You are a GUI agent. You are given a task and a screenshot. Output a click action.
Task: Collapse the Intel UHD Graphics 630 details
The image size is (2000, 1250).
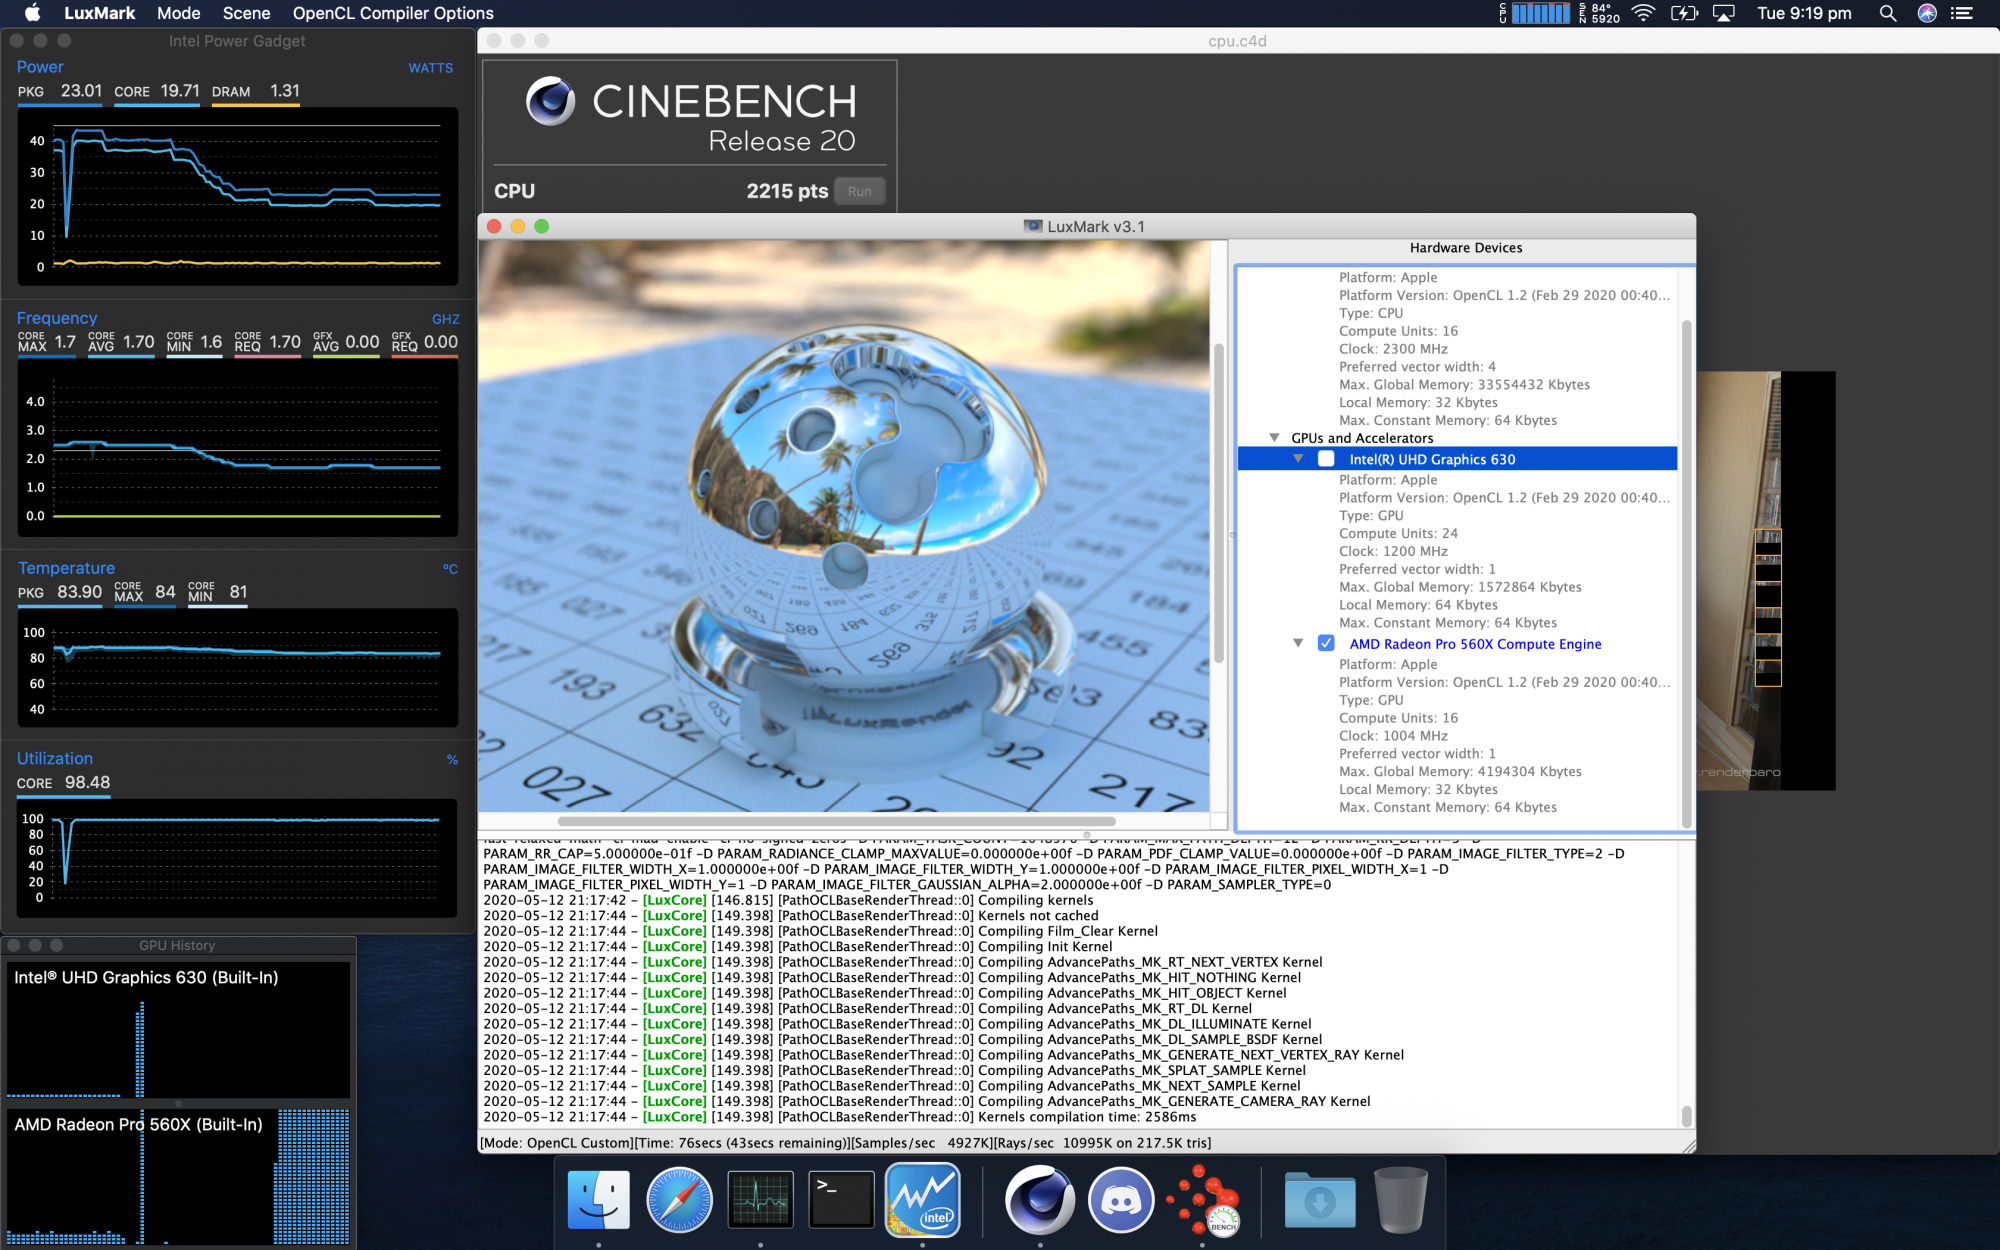1299,459
